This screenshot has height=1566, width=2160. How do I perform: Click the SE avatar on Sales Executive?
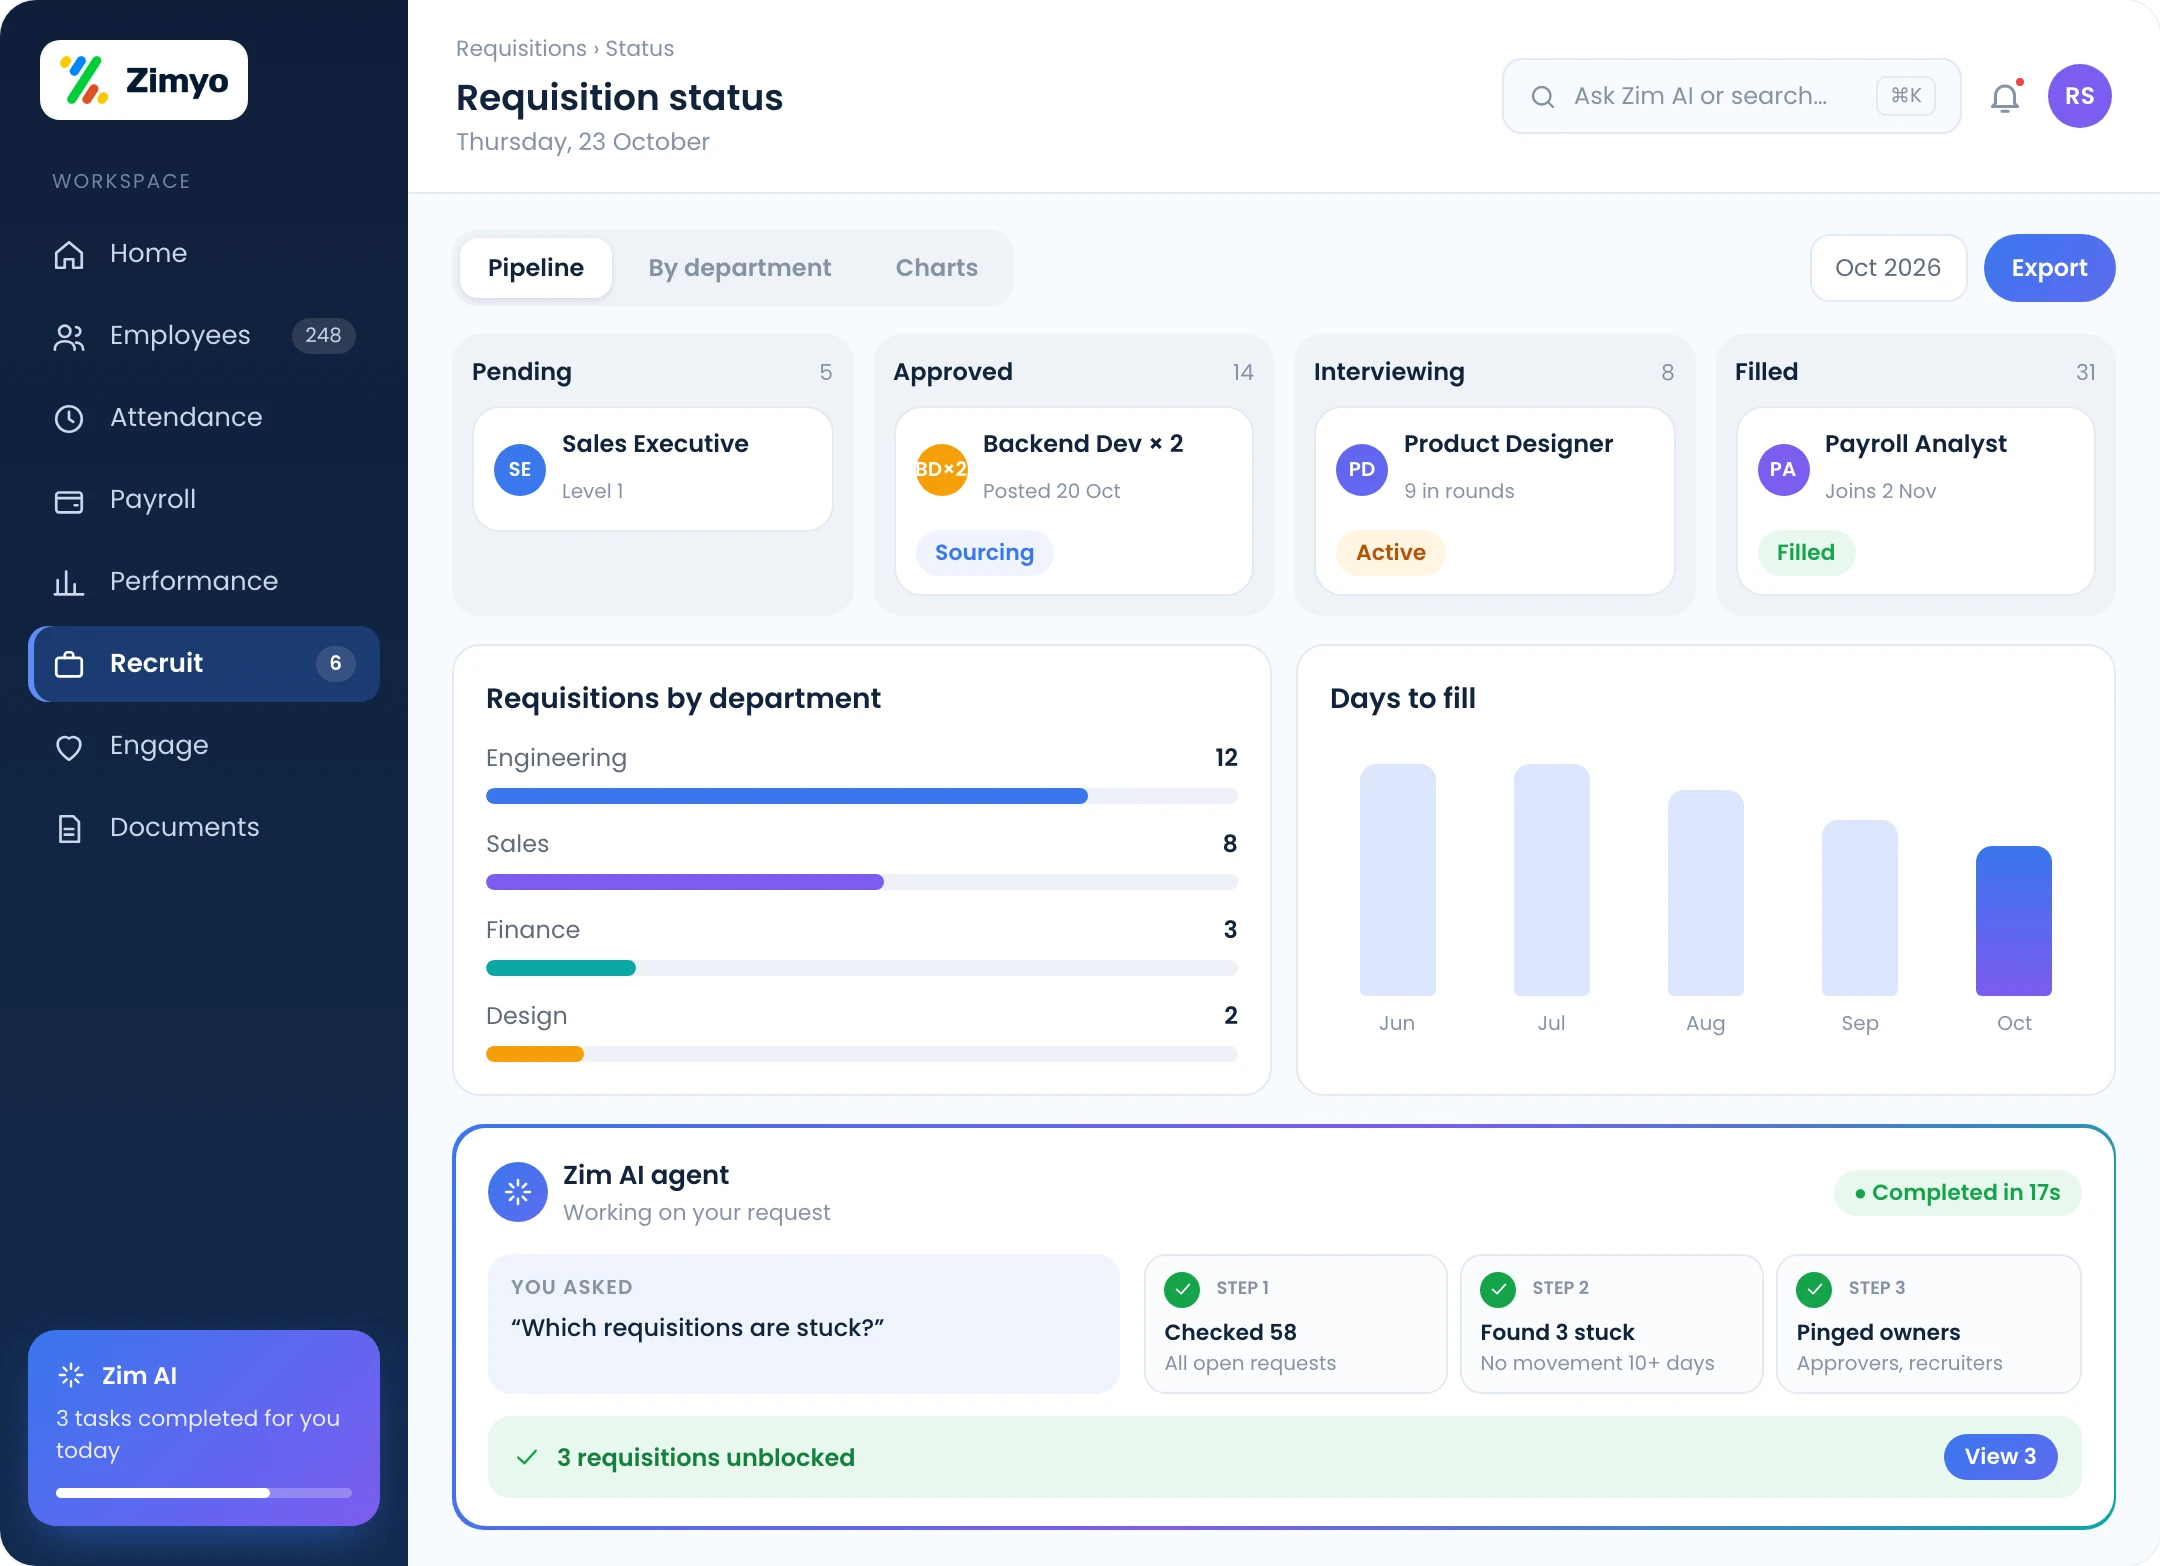tap(520, 469)
